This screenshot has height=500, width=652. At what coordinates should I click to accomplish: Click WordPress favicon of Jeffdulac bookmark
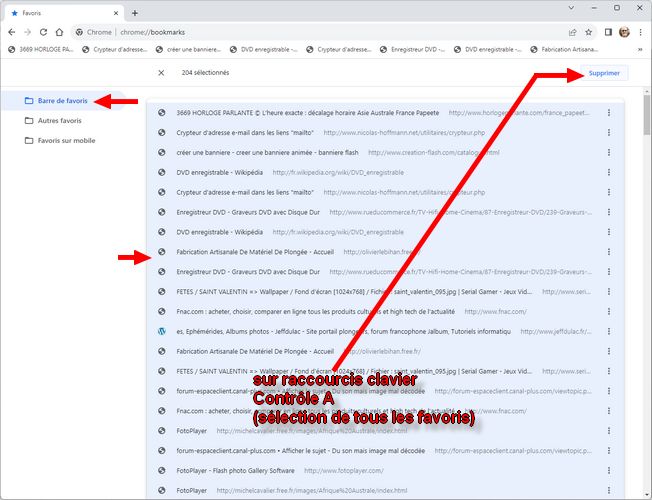coord(162,332)
